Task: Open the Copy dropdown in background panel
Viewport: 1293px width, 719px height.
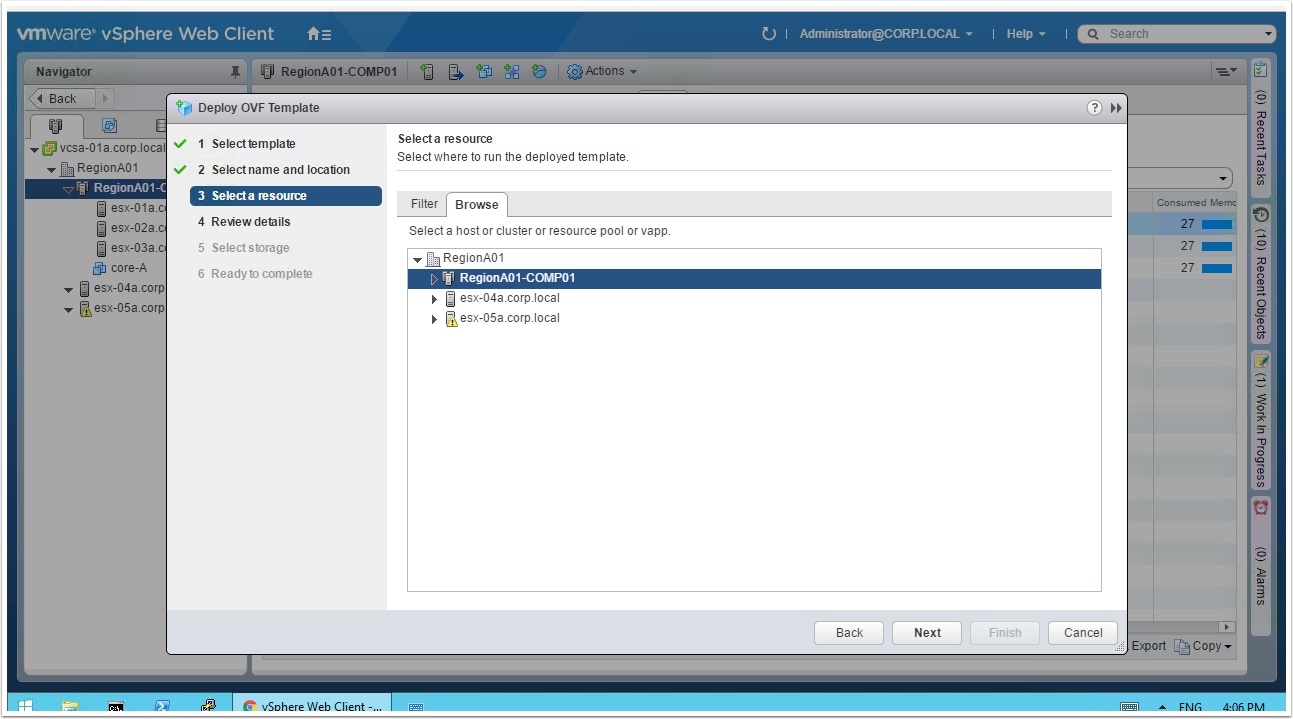Action: pyautogui.click(x=1203, y=646)
